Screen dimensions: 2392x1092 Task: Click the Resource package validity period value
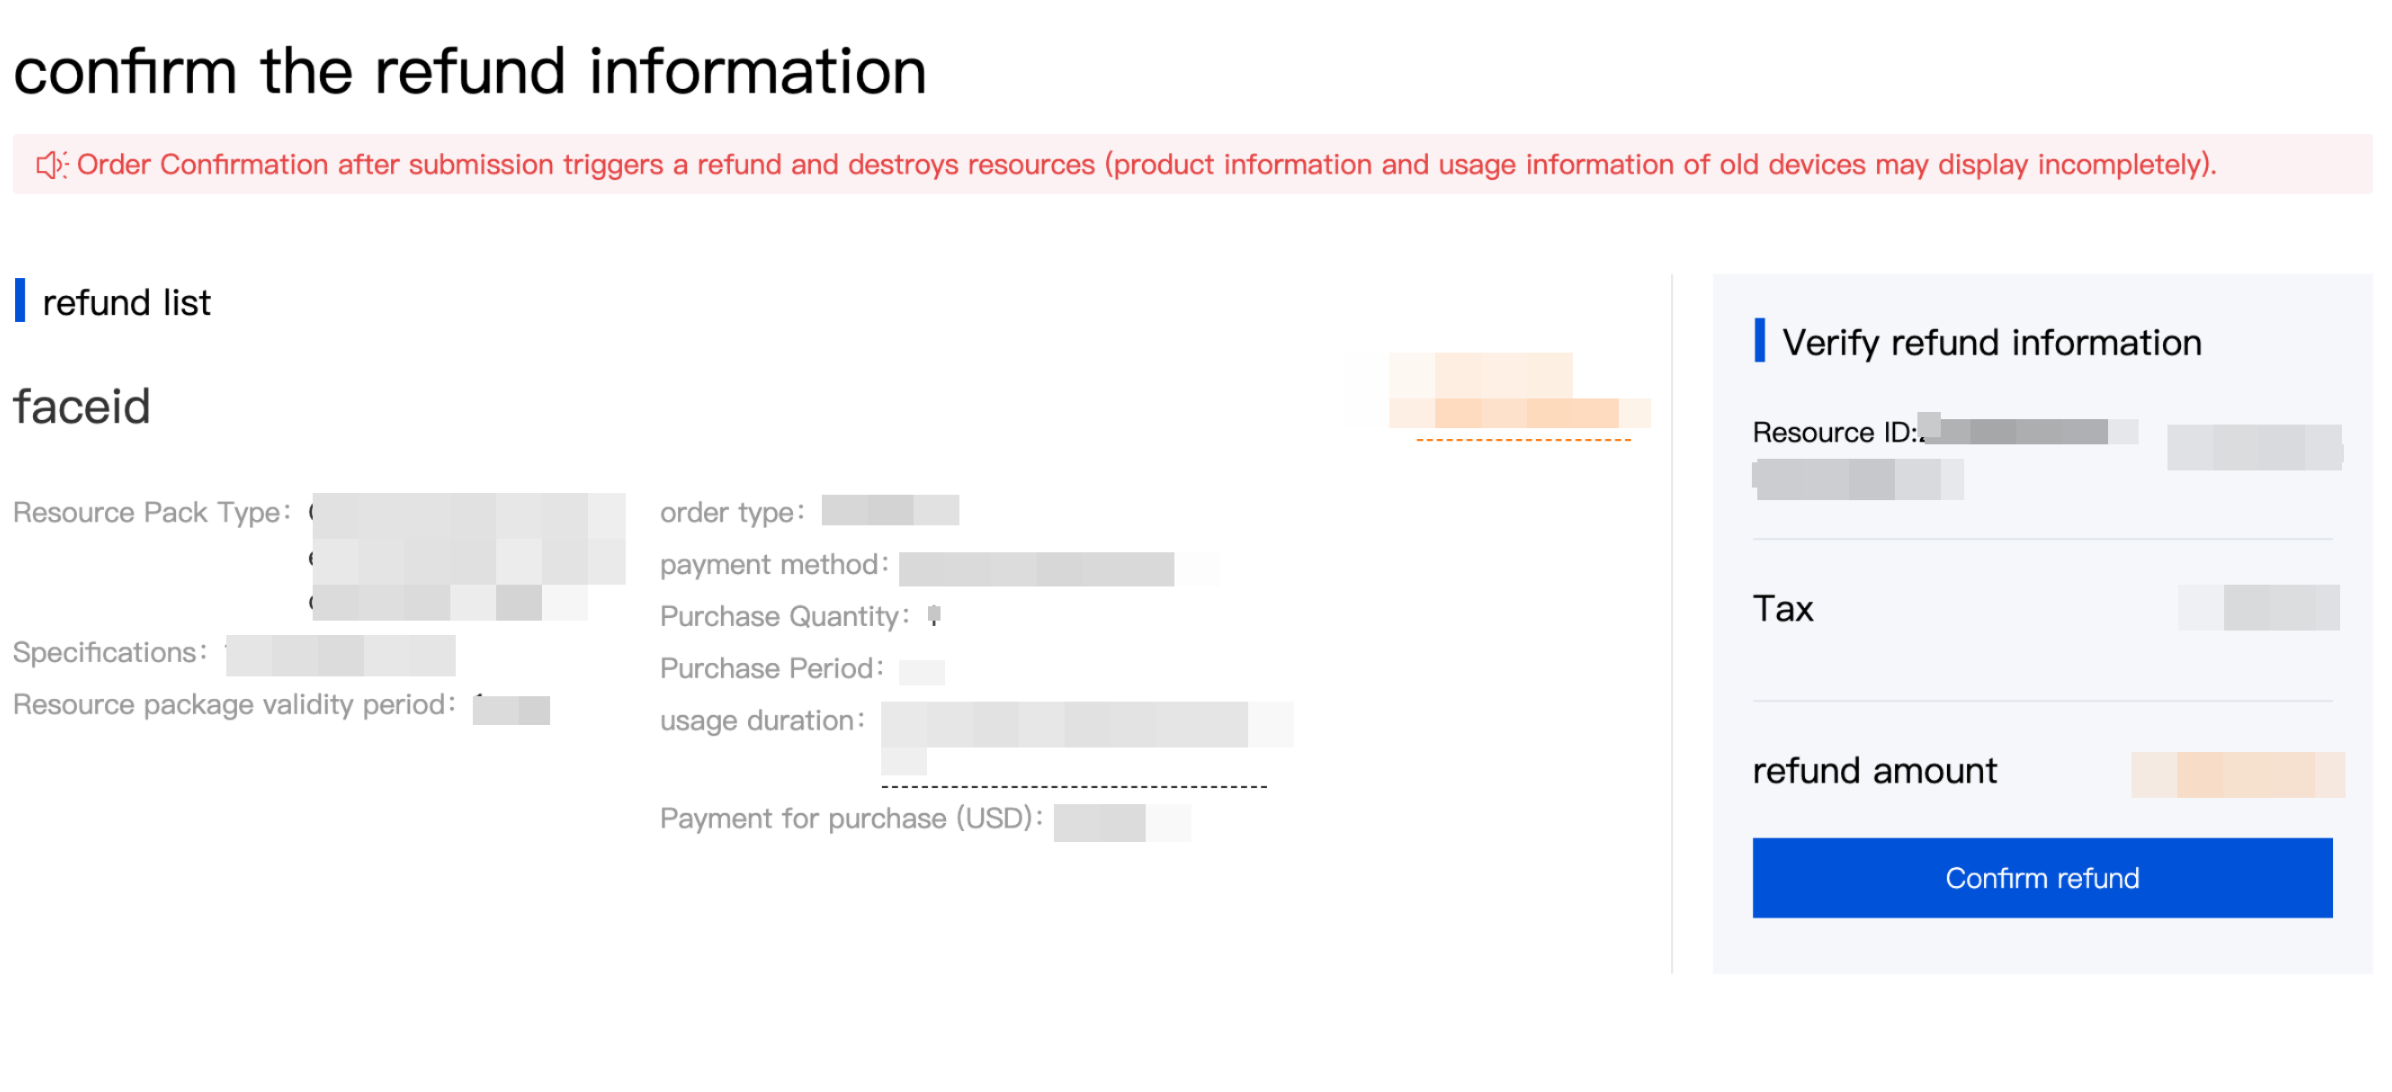(x=511, y=709)
